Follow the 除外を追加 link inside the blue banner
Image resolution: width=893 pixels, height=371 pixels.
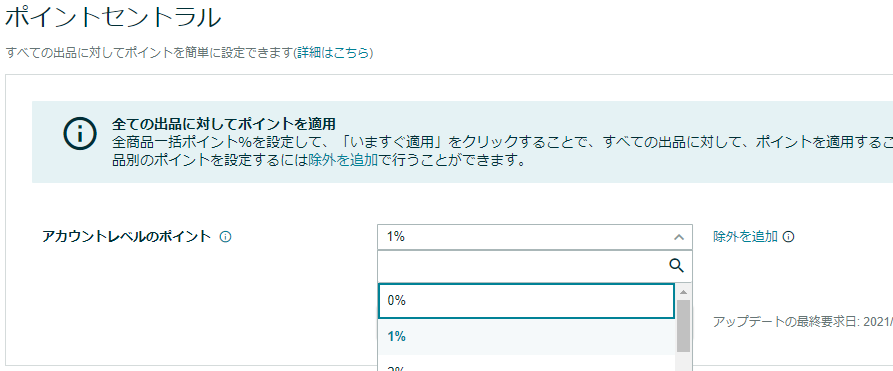(x=343, y=160)
